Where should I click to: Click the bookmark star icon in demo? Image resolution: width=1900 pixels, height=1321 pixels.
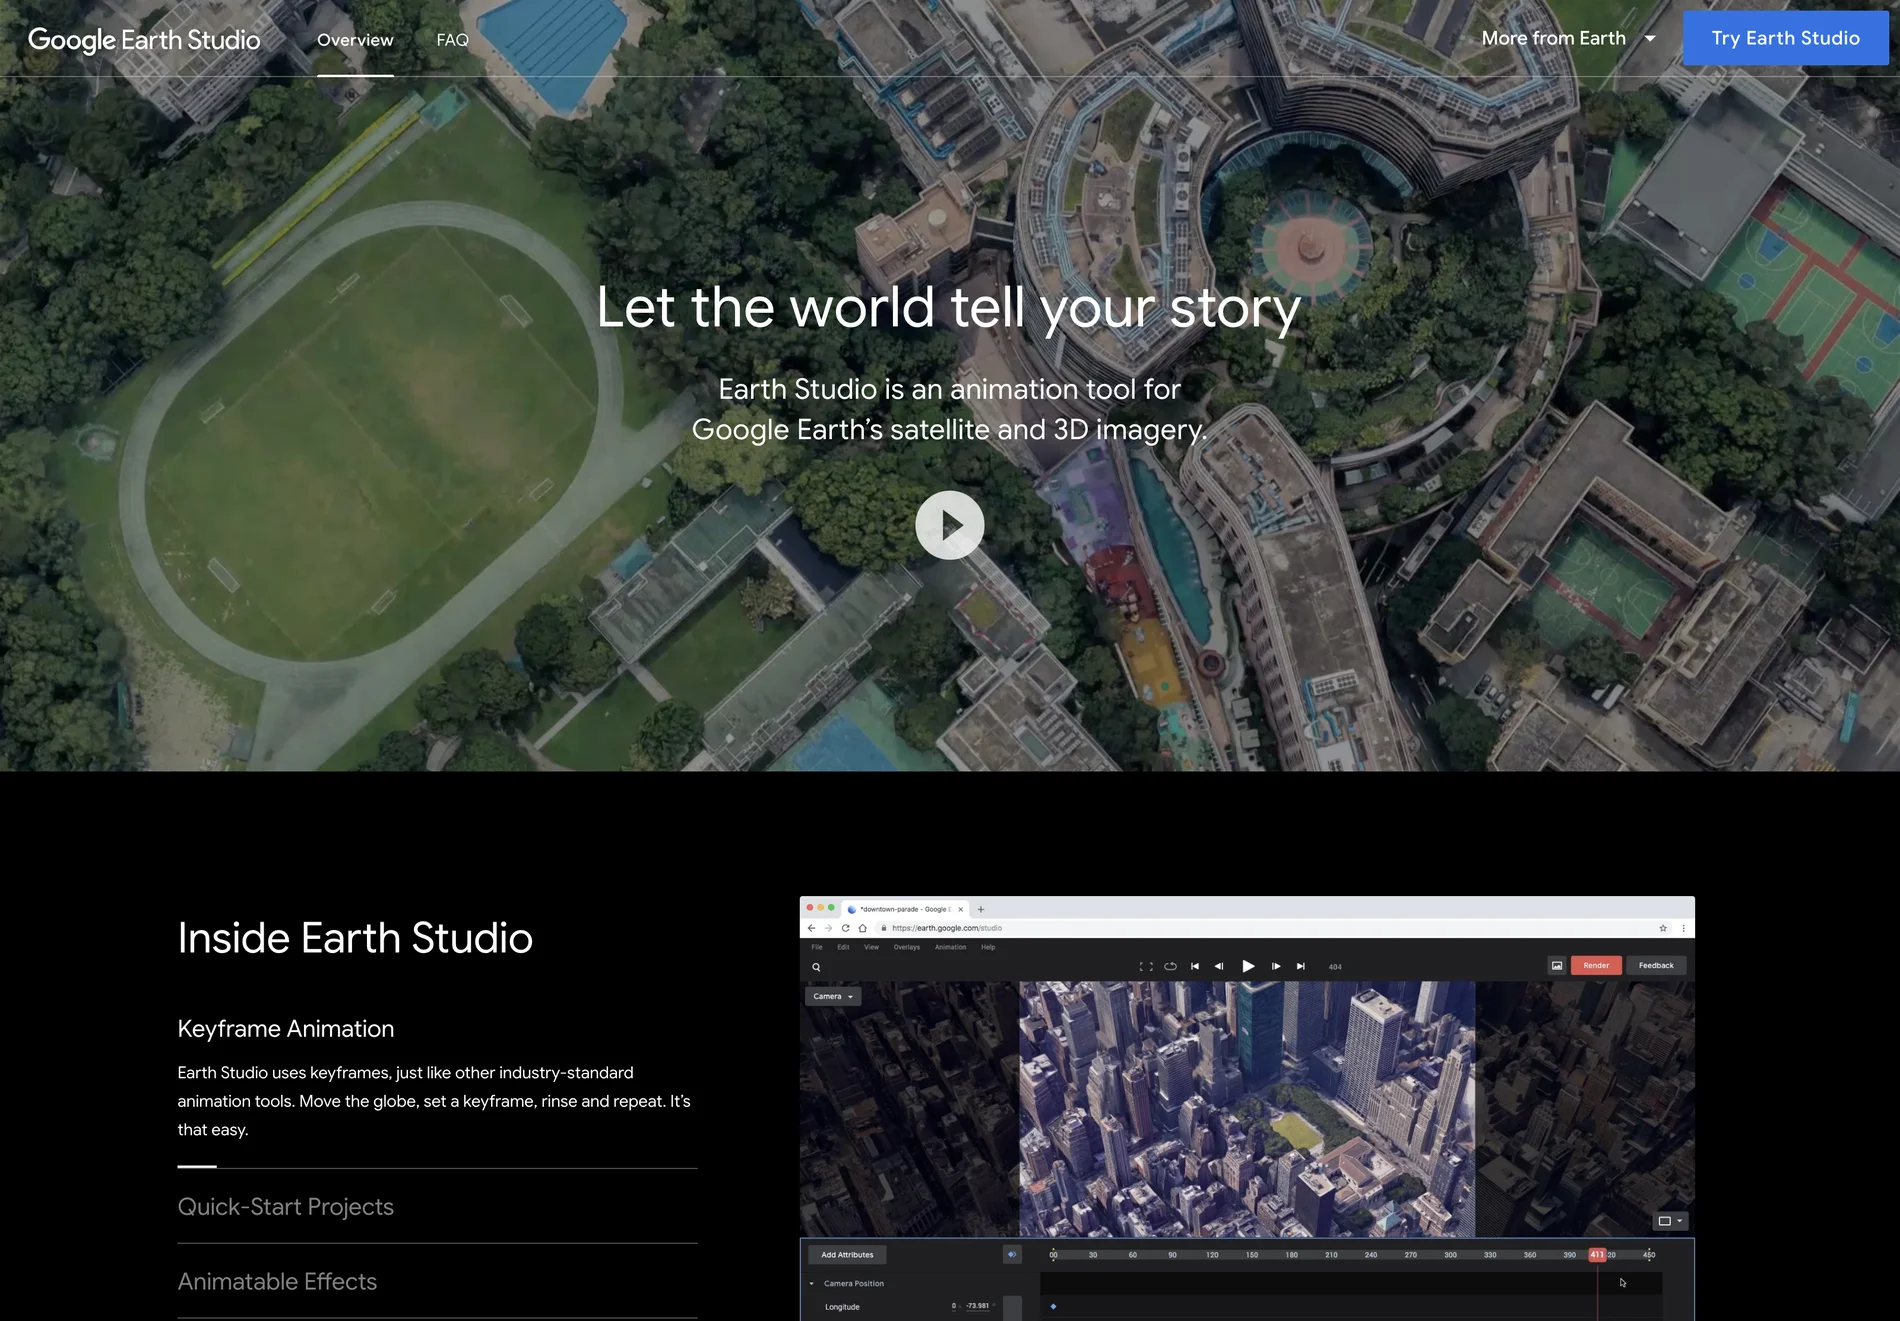click(1663, 928)
